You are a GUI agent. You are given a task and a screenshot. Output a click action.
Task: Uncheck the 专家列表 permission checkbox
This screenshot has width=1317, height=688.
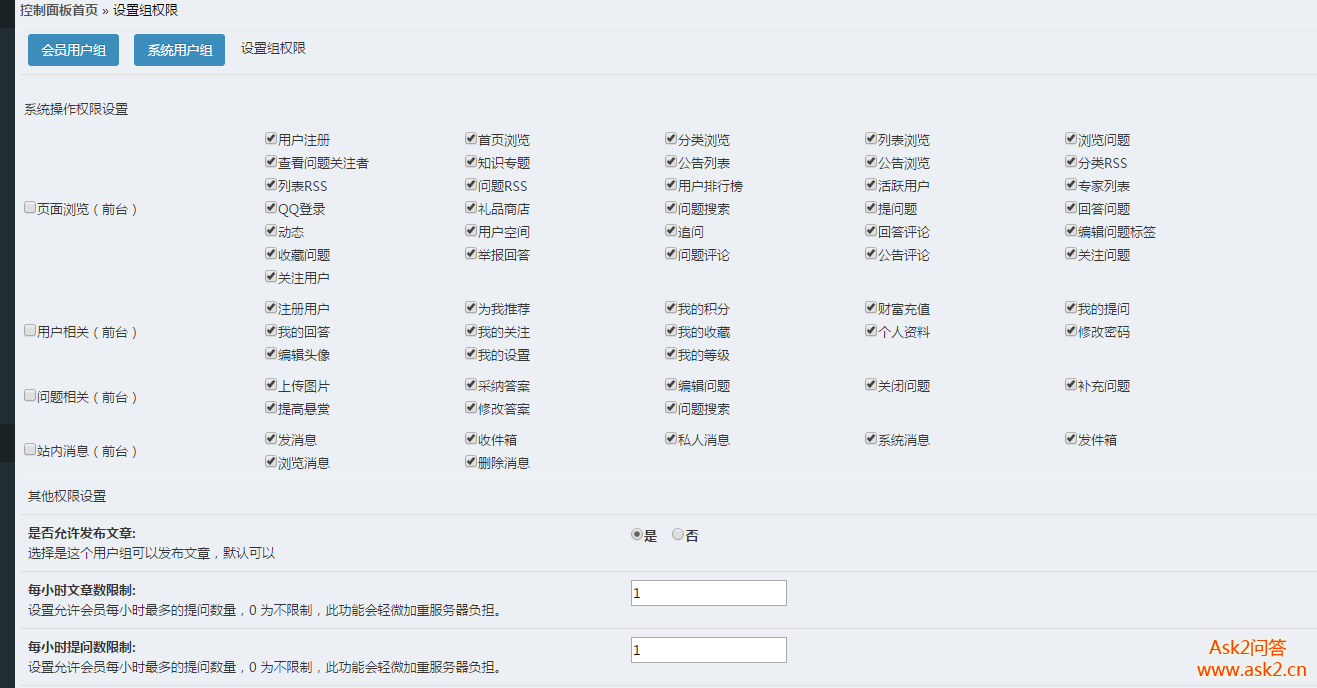click(1071, 185)
